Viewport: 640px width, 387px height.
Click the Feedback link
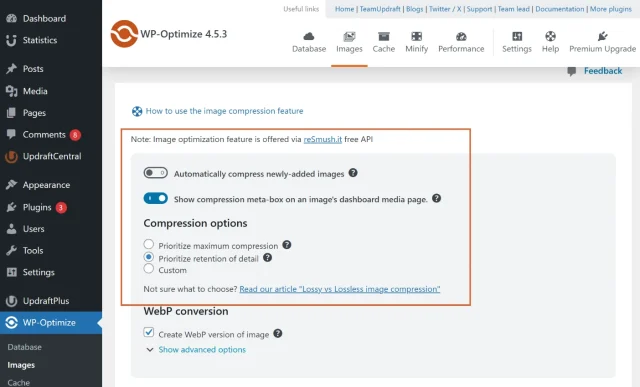click(x=603, y=71)
